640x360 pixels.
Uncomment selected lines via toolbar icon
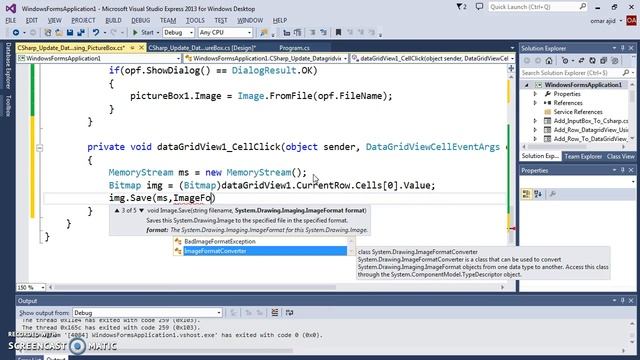pos(323,32)
